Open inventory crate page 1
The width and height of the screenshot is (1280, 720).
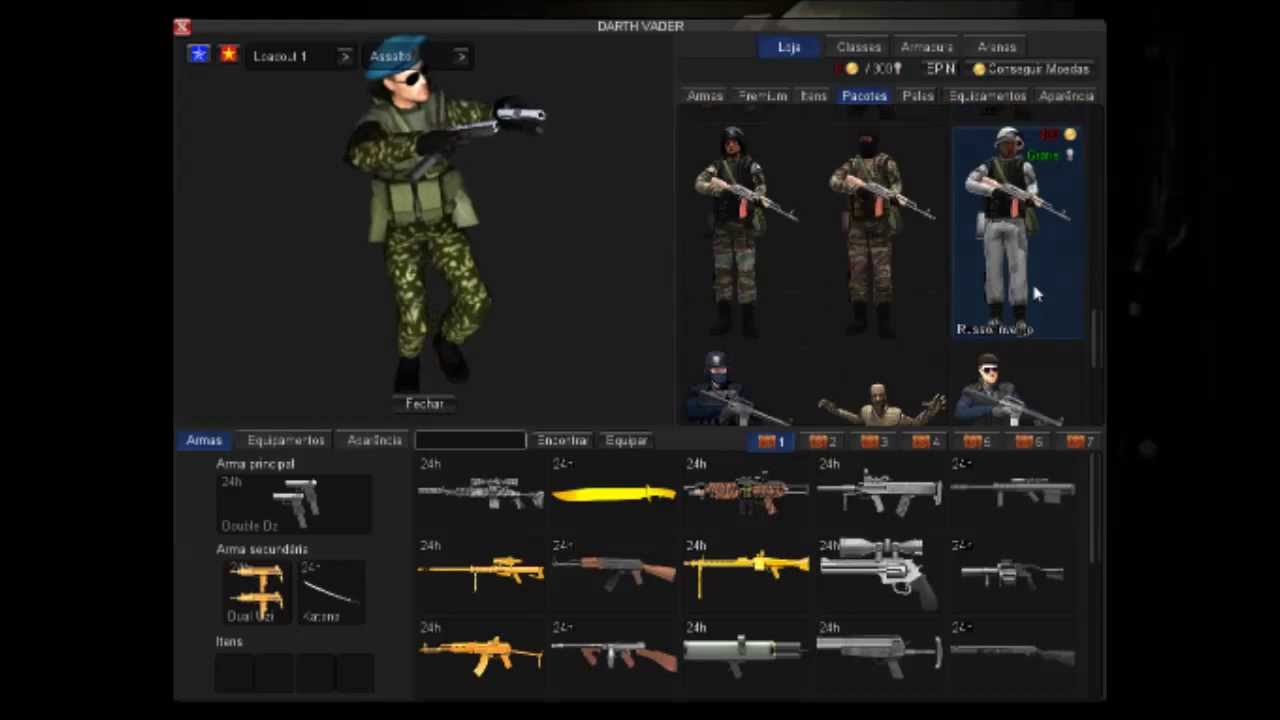(x=772, y=441)
